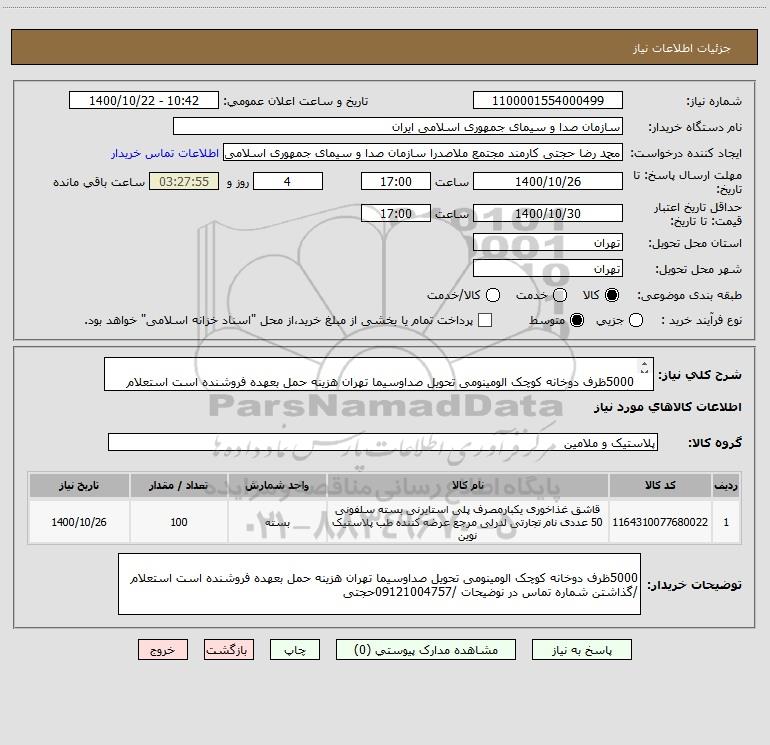Click the خروج exit button
770x745 pixels.
click(x=163, y=650)
